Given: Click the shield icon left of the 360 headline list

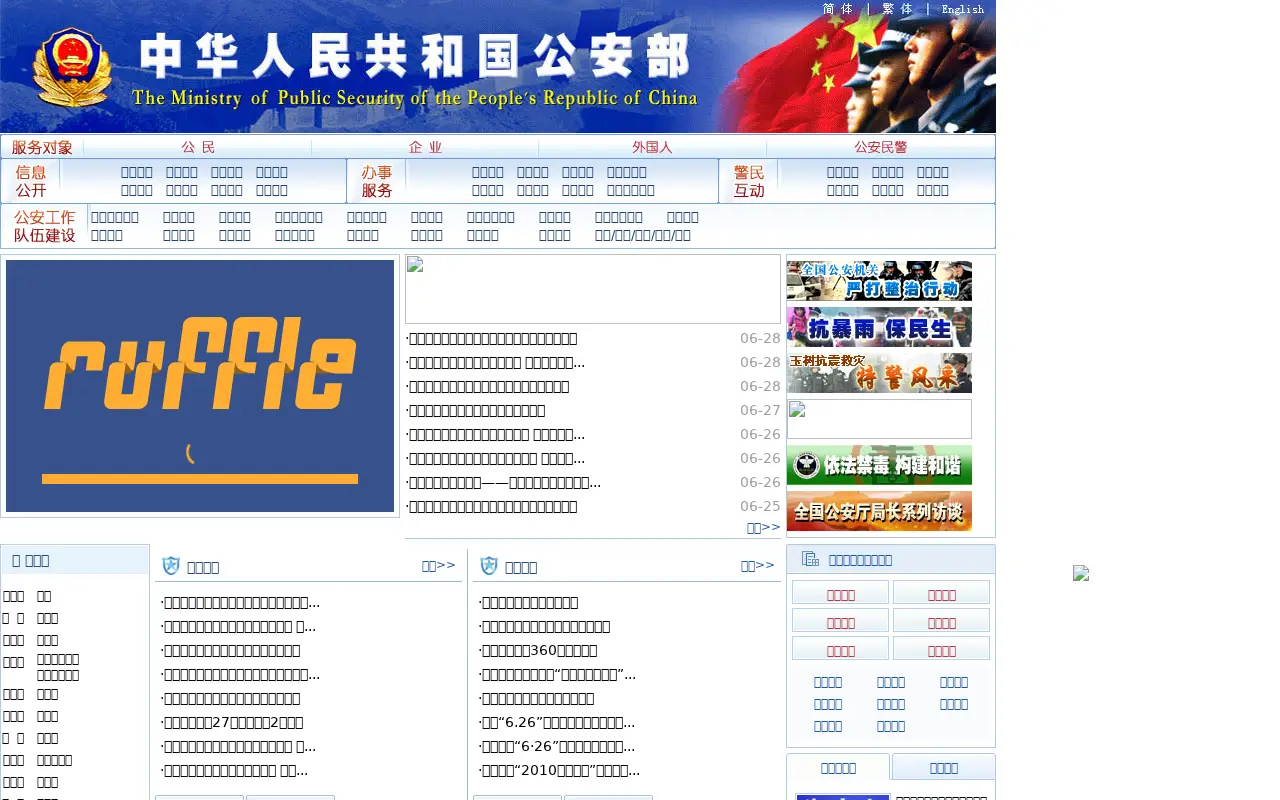Looking at the screenshot, I should (489, 566).
